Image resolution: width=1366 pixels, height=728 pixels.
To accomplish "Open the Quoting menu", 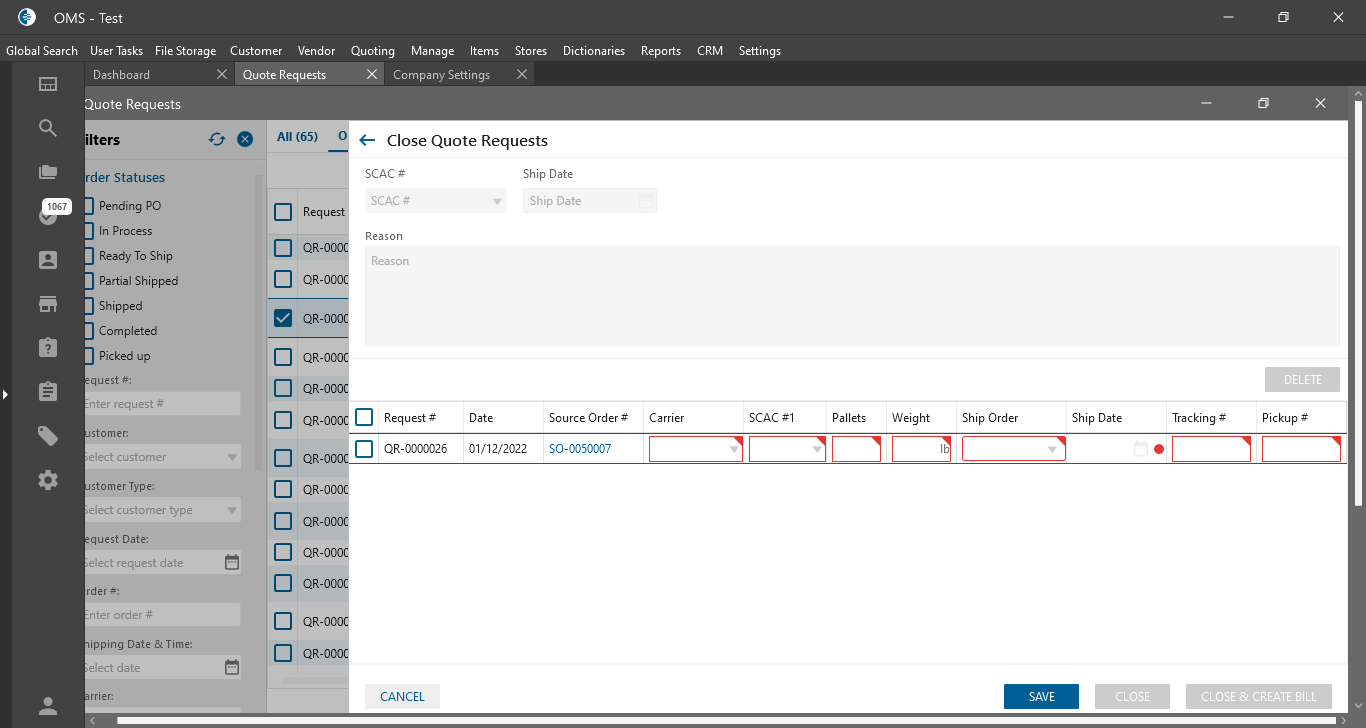I will click(x=372, y=51).
